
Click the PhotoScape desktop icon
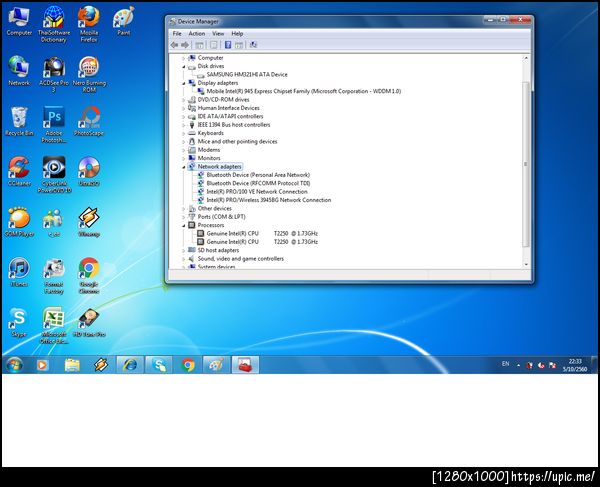click(89, 122)
